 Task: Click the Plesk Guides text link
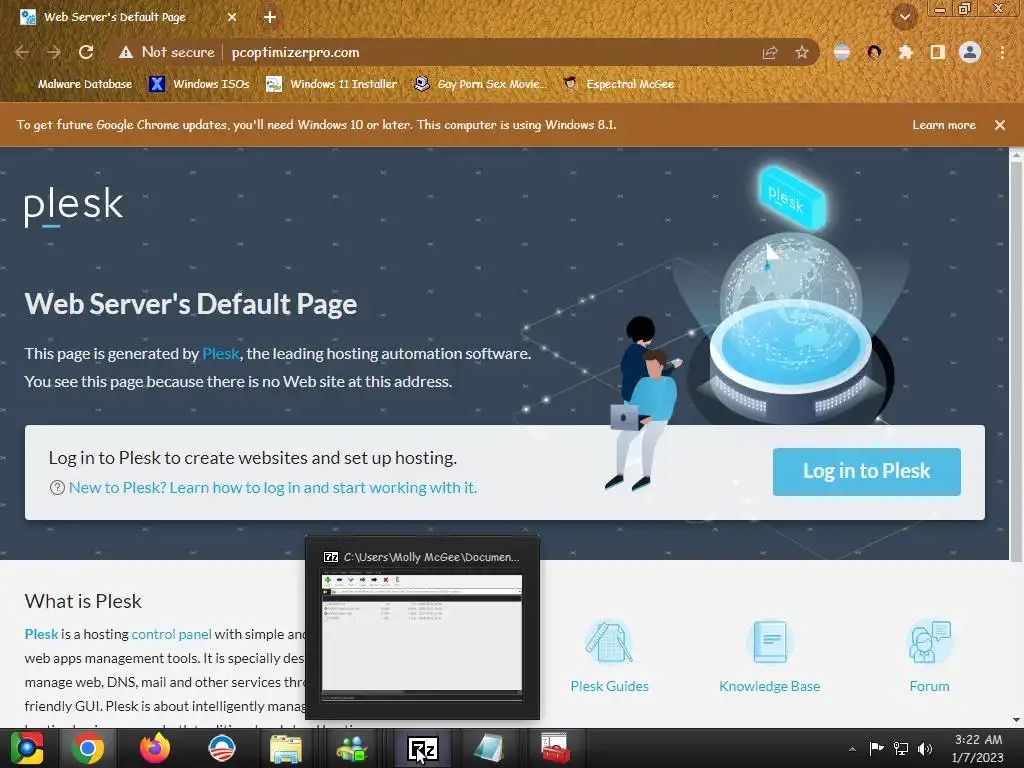[609, 686]
